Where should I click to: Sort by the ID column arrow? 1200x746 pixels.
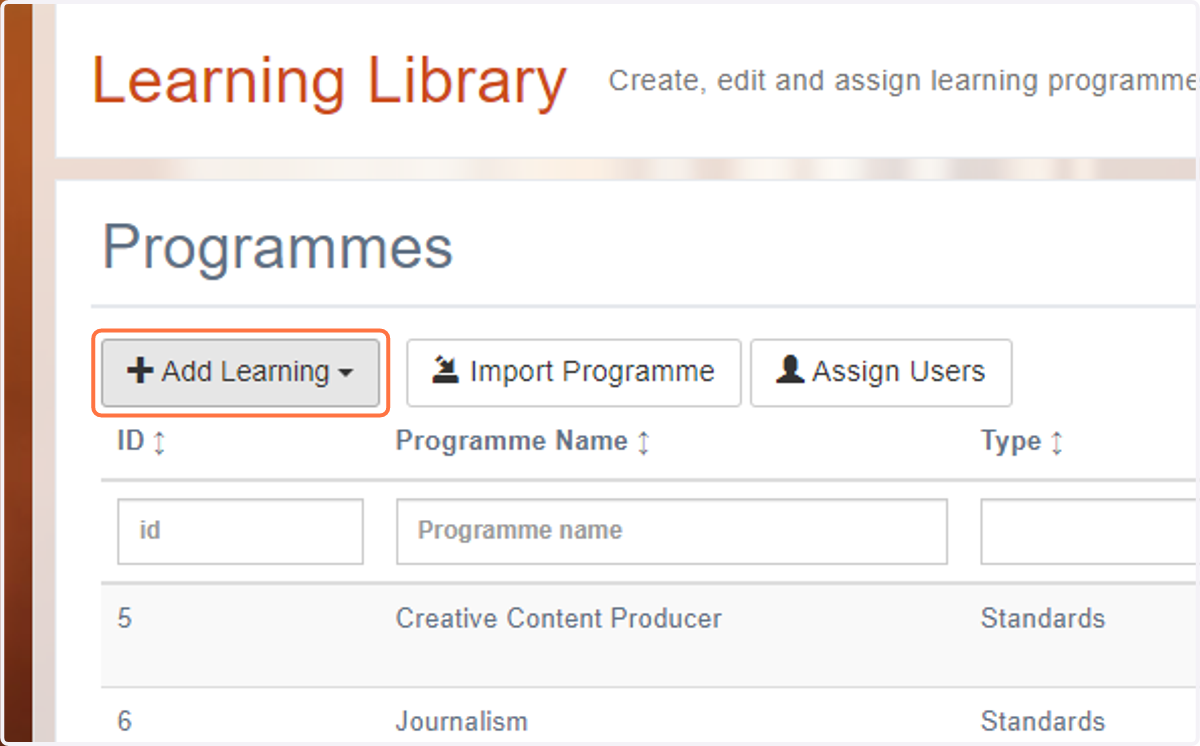(x=158, y=443)
